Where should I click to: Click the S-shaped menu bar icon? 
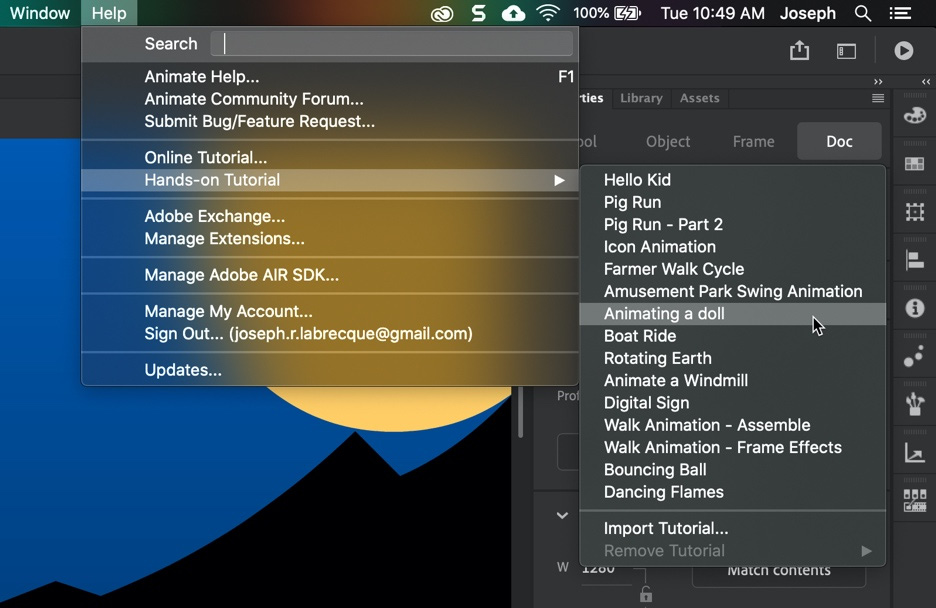click(478, 13)
